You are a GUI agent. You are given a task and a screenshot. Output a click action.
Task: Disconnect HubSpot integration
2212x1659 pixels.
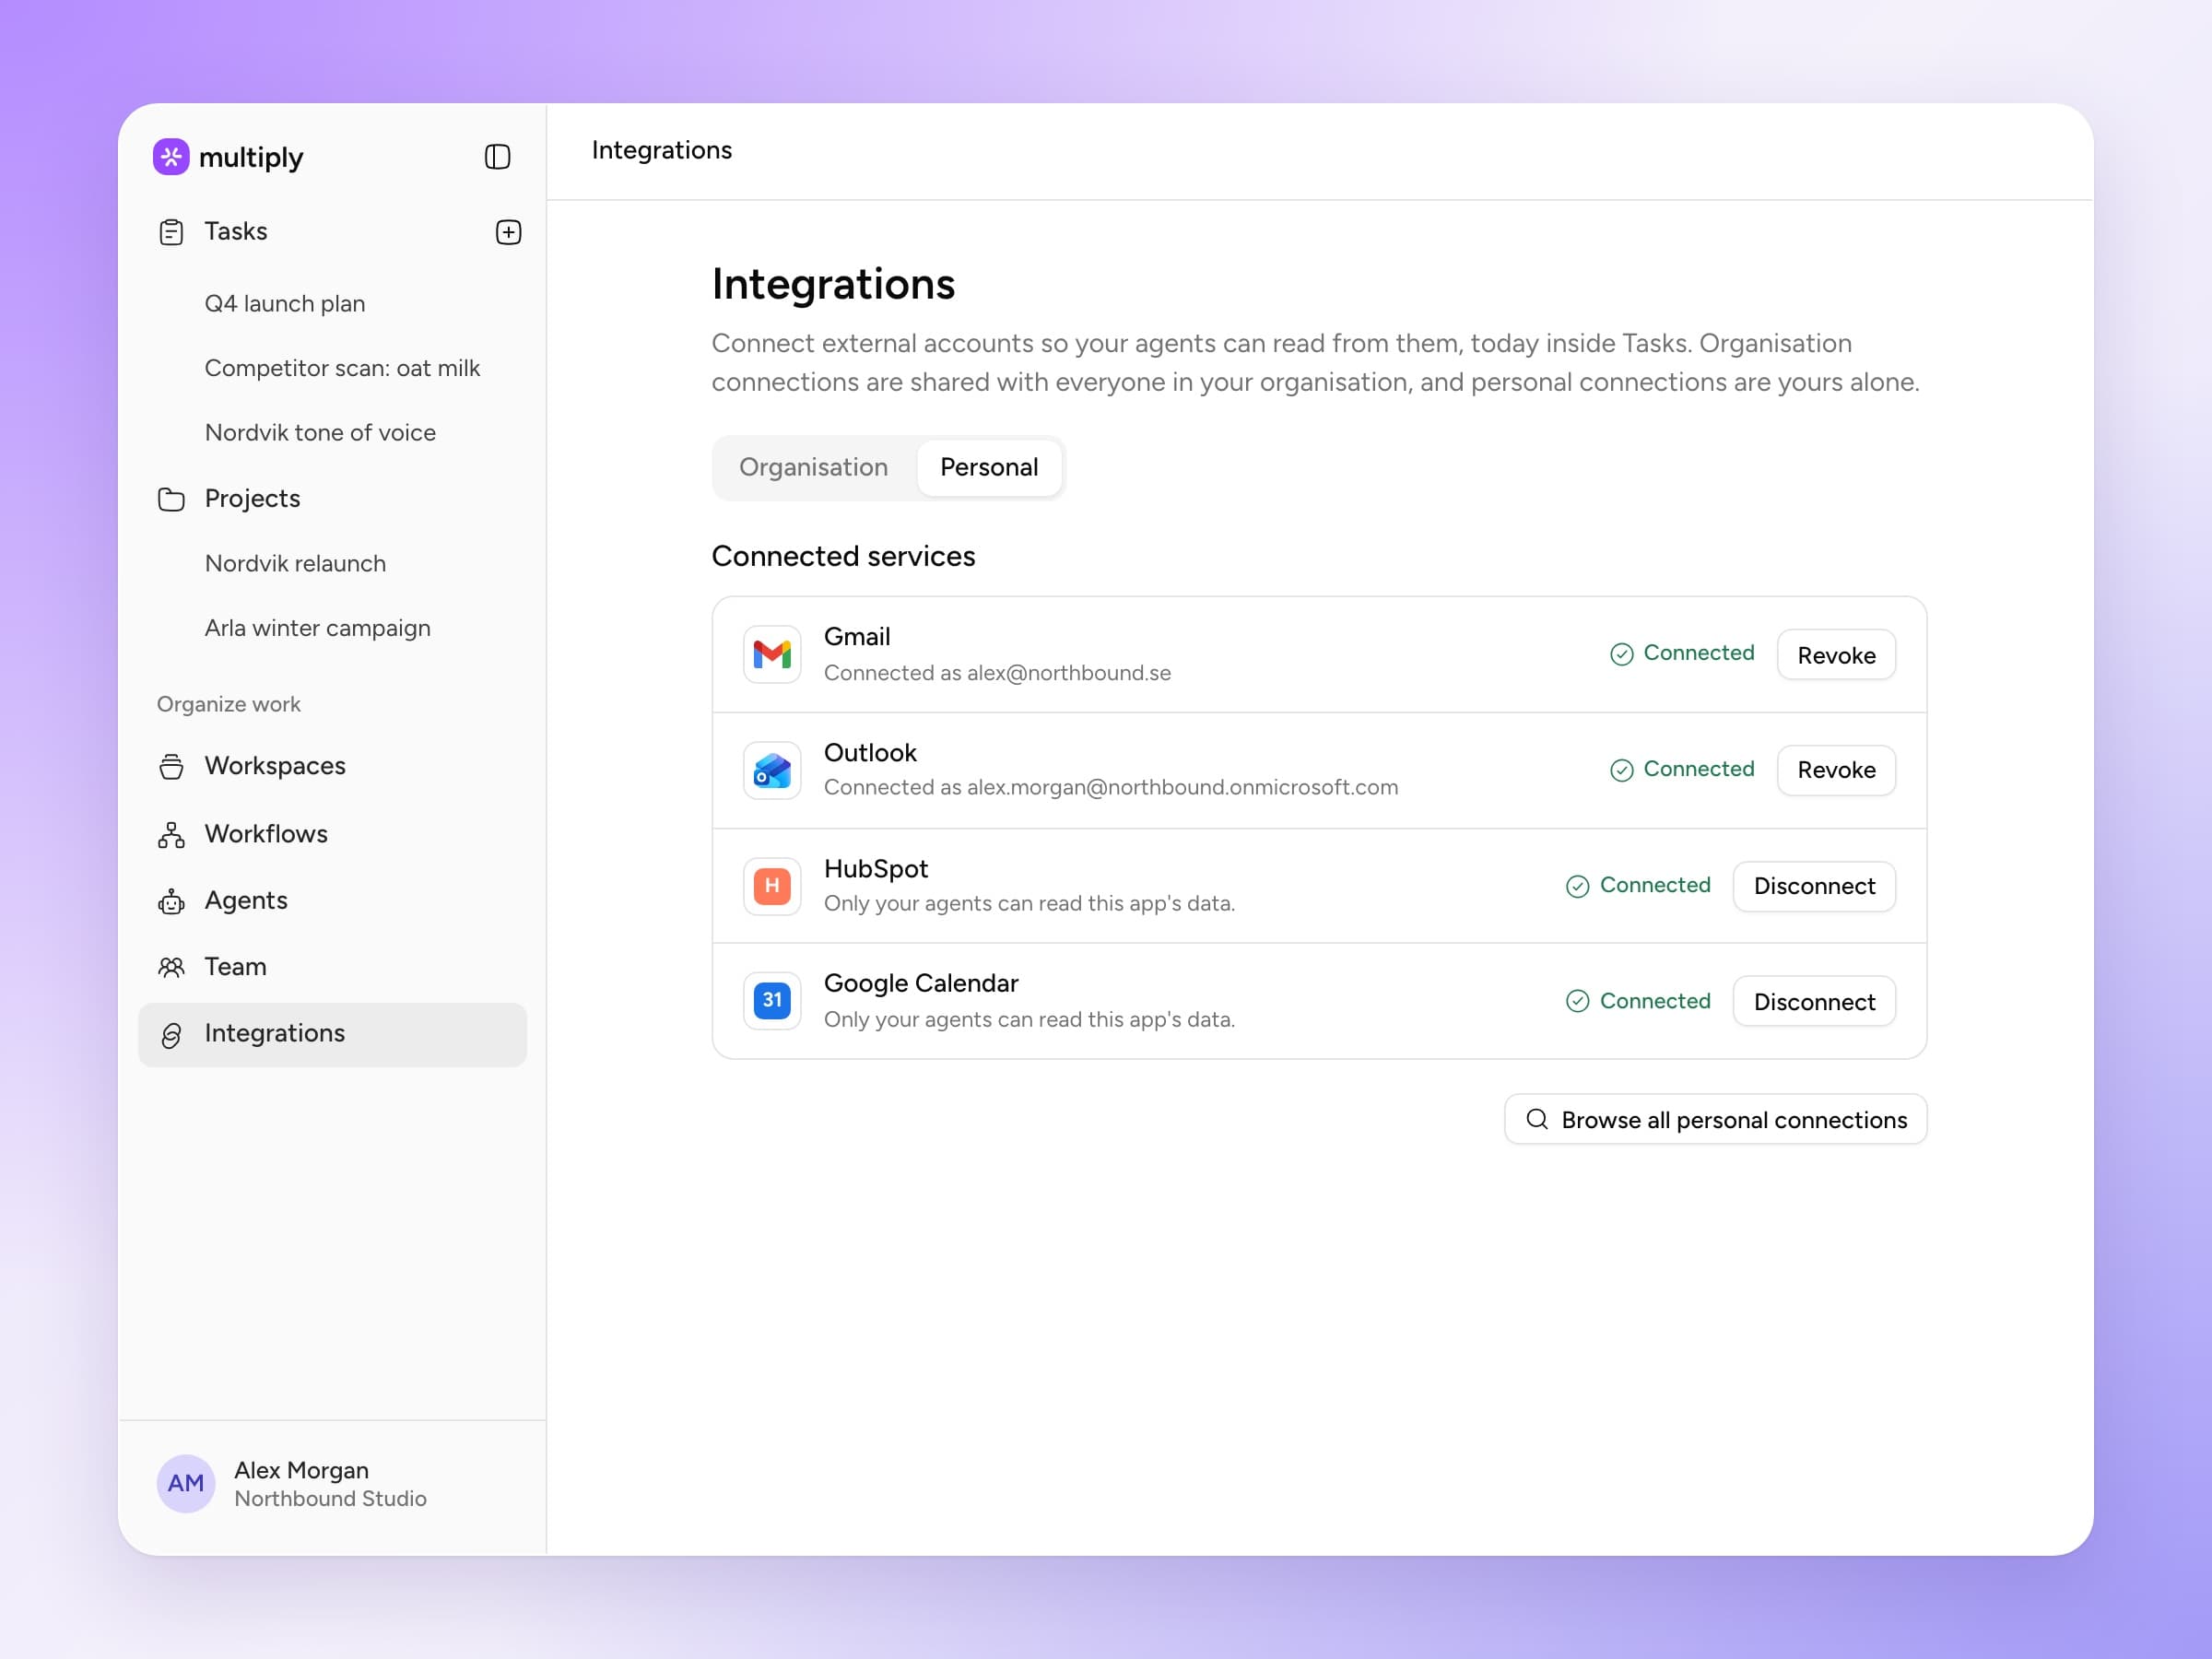click(x=1814, y=886)
